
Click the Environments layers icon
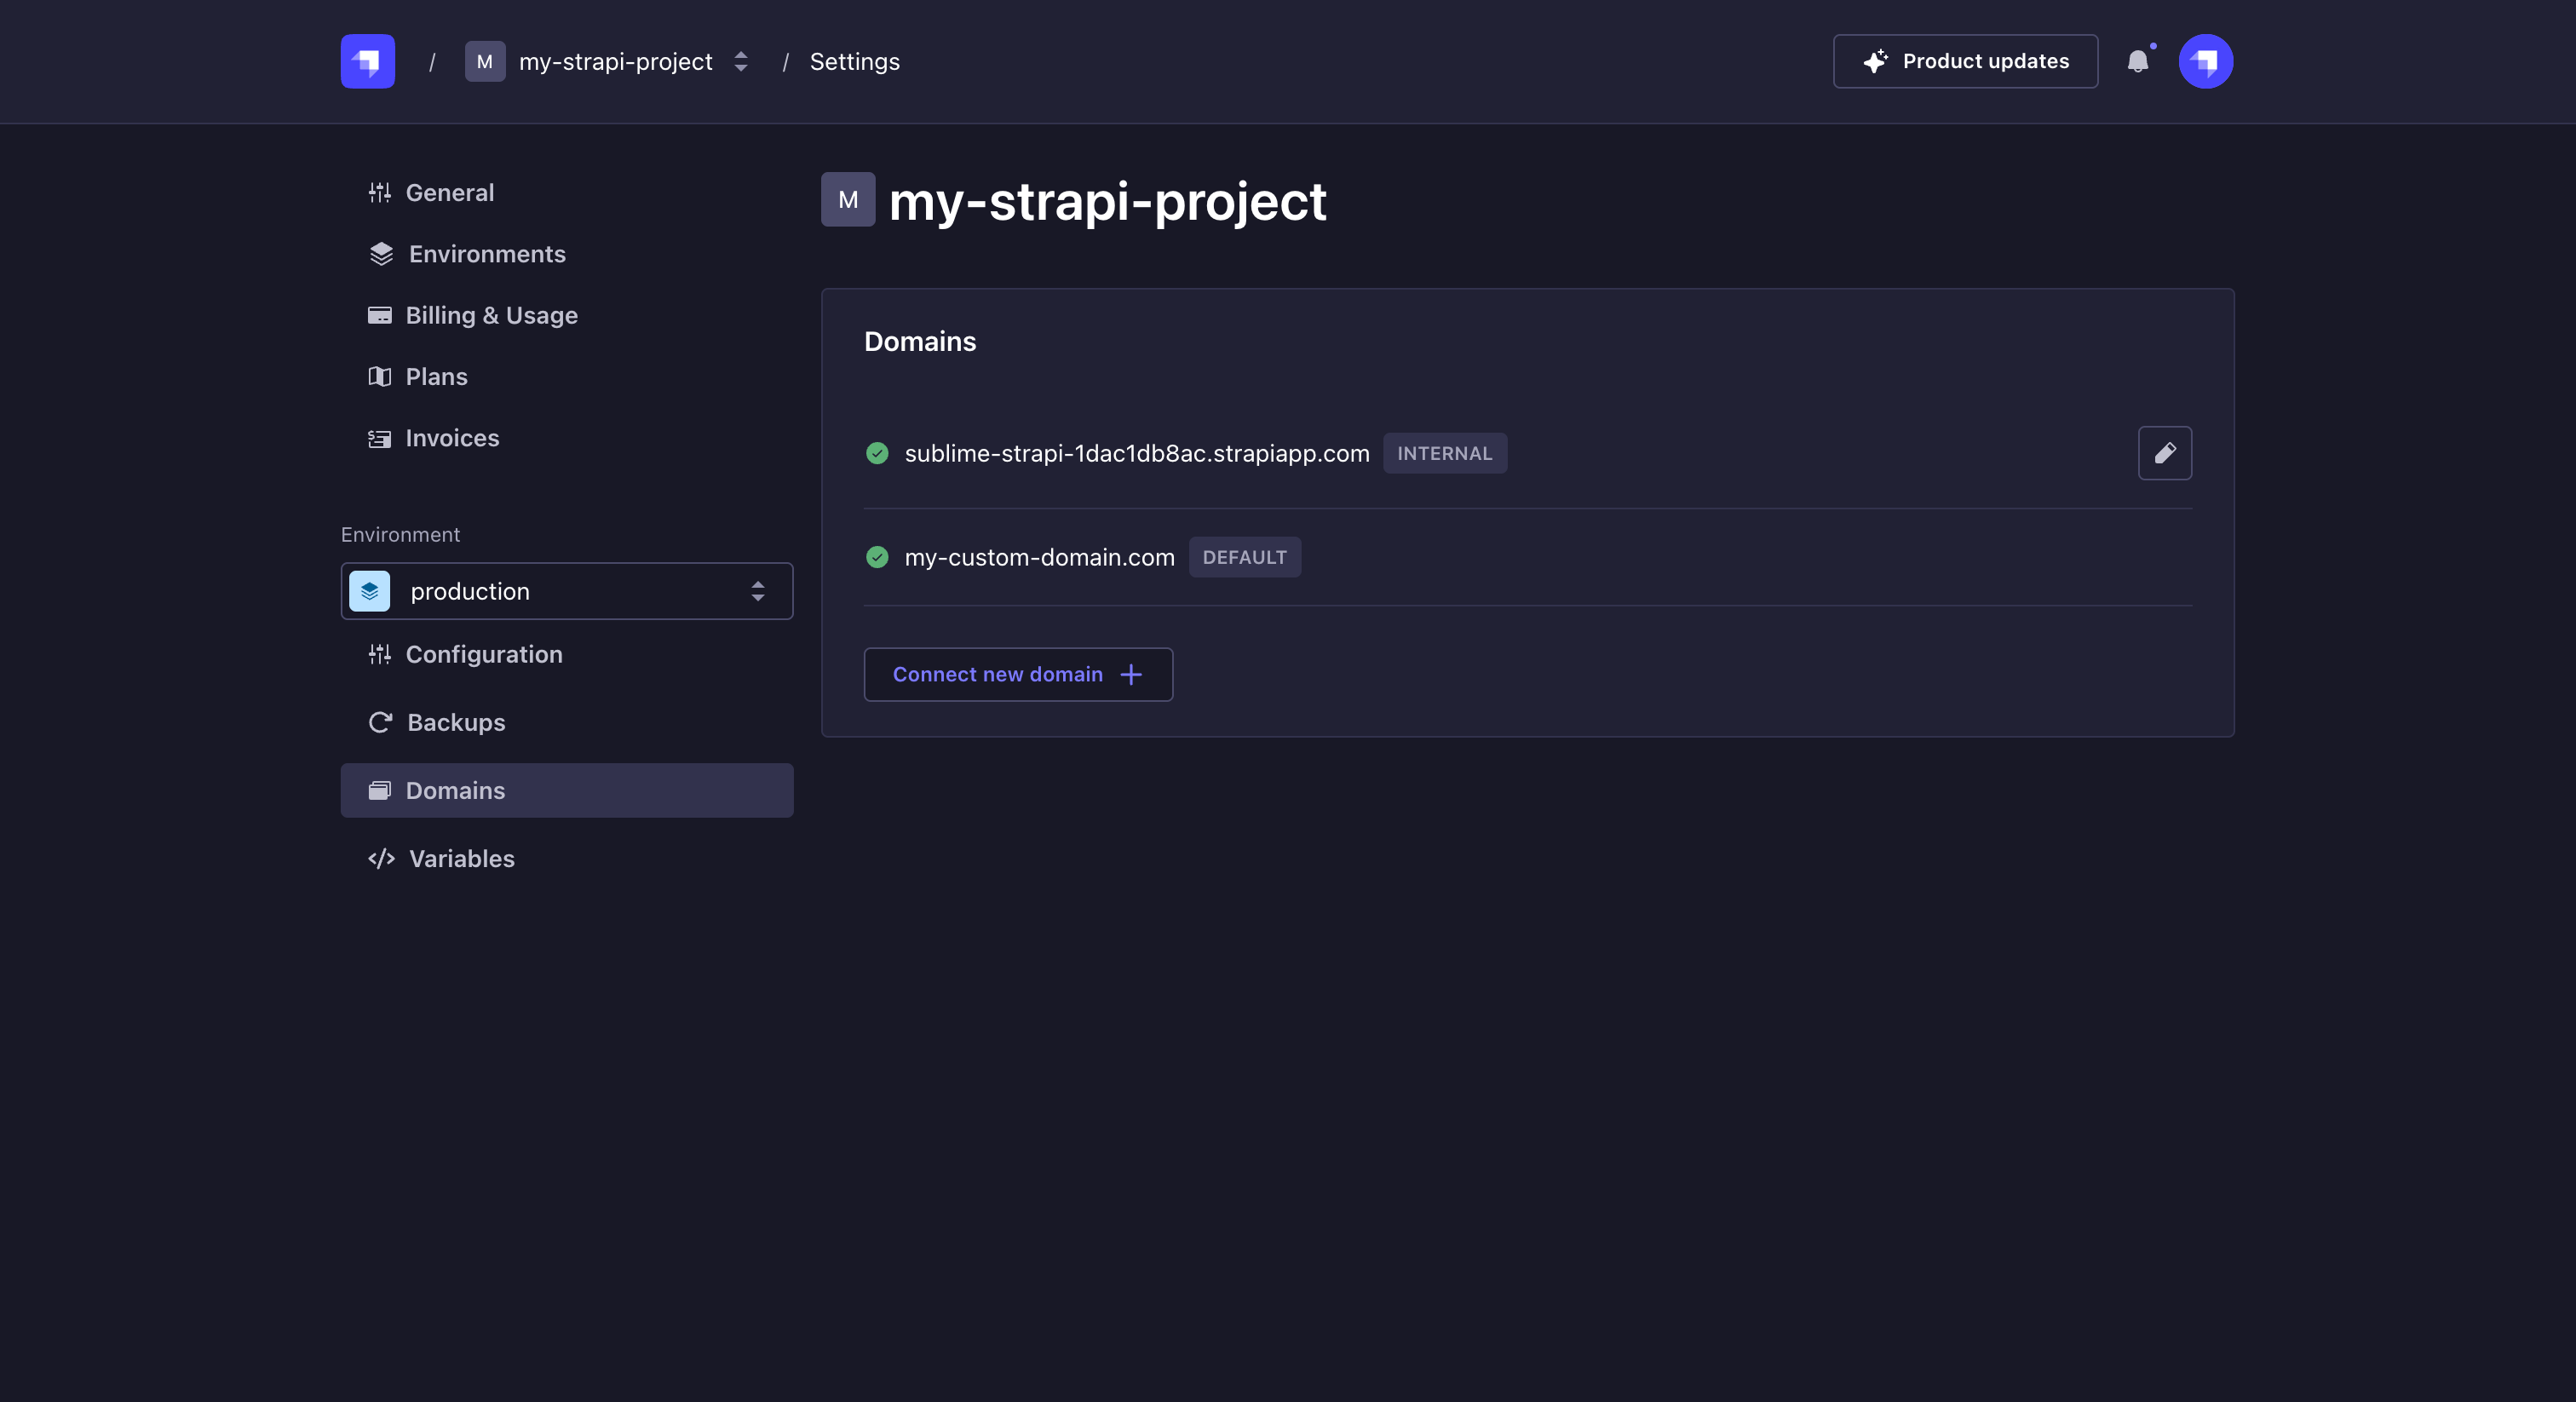[380, 254]
